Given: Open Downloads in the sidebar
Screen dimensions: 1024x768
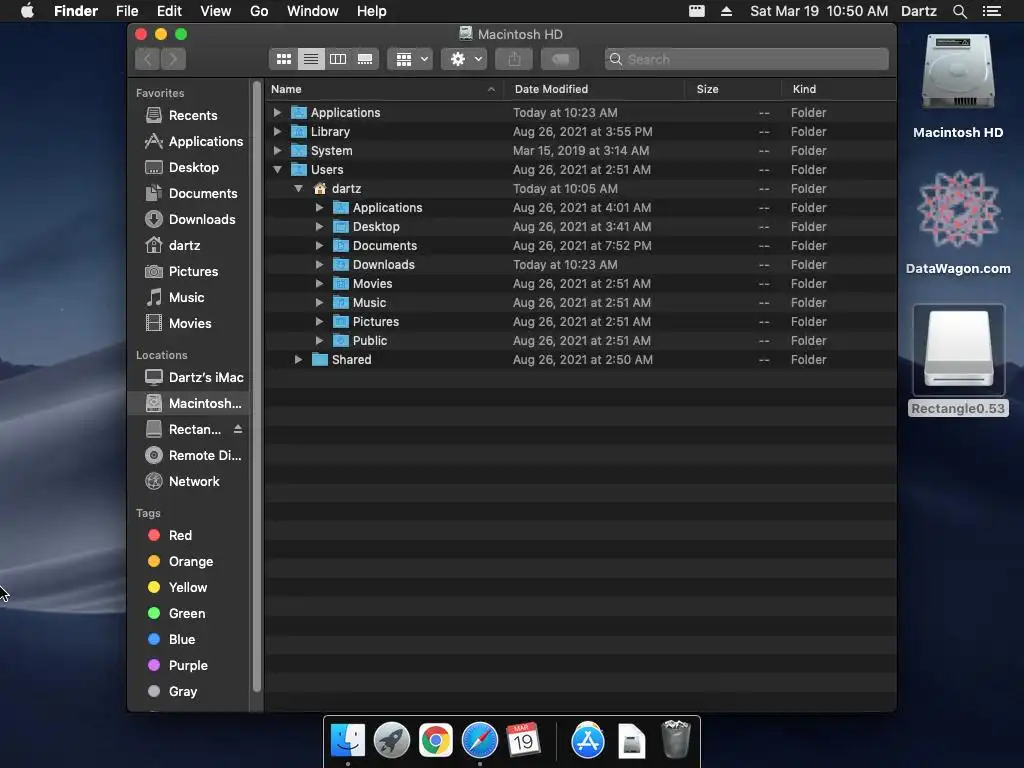Looking at the screenshot, I should pyautogui.click(x=189, y=219).
